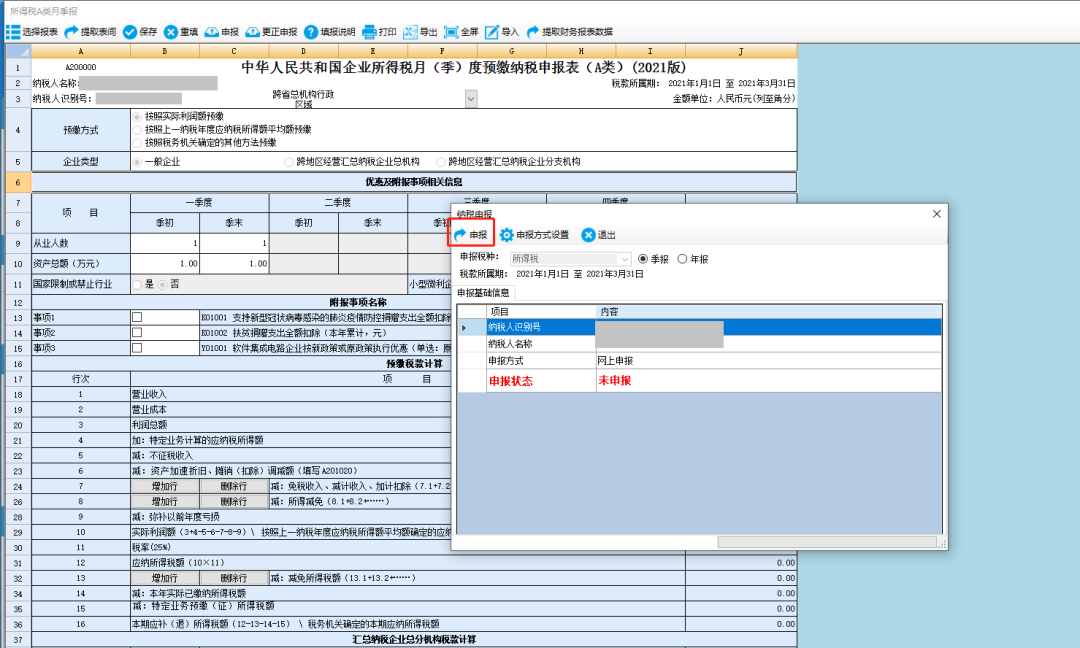Image resolution: width=1080 pixels, height=648 pixels.
Task: Select 季报 radio button
Action: click(x=654, y=259)
